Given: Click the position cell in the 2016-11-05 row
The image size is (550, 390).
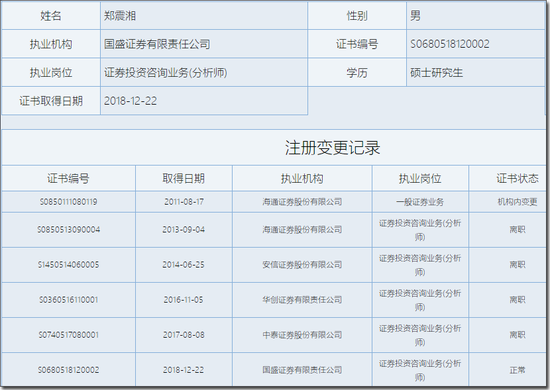Looking at the screenshot, I should [x=420, y=300].
